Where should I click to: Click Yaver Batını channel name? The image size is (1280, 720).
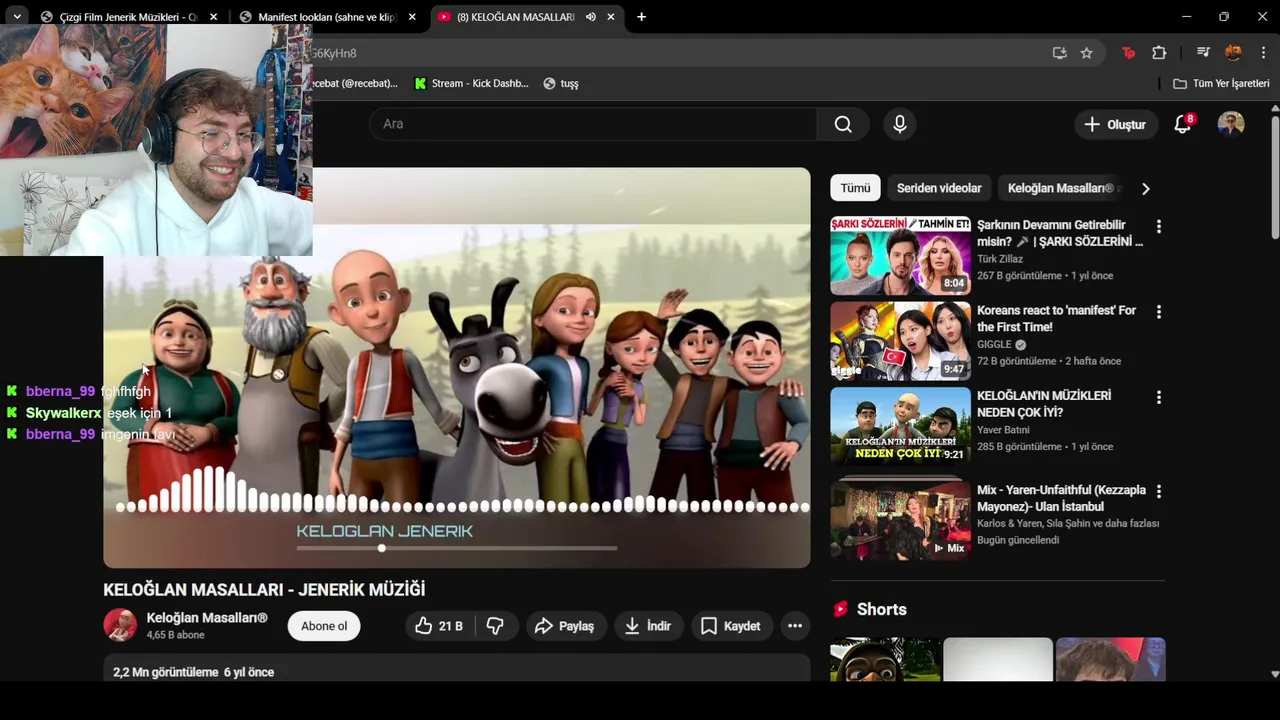(x=1003, y=430)
